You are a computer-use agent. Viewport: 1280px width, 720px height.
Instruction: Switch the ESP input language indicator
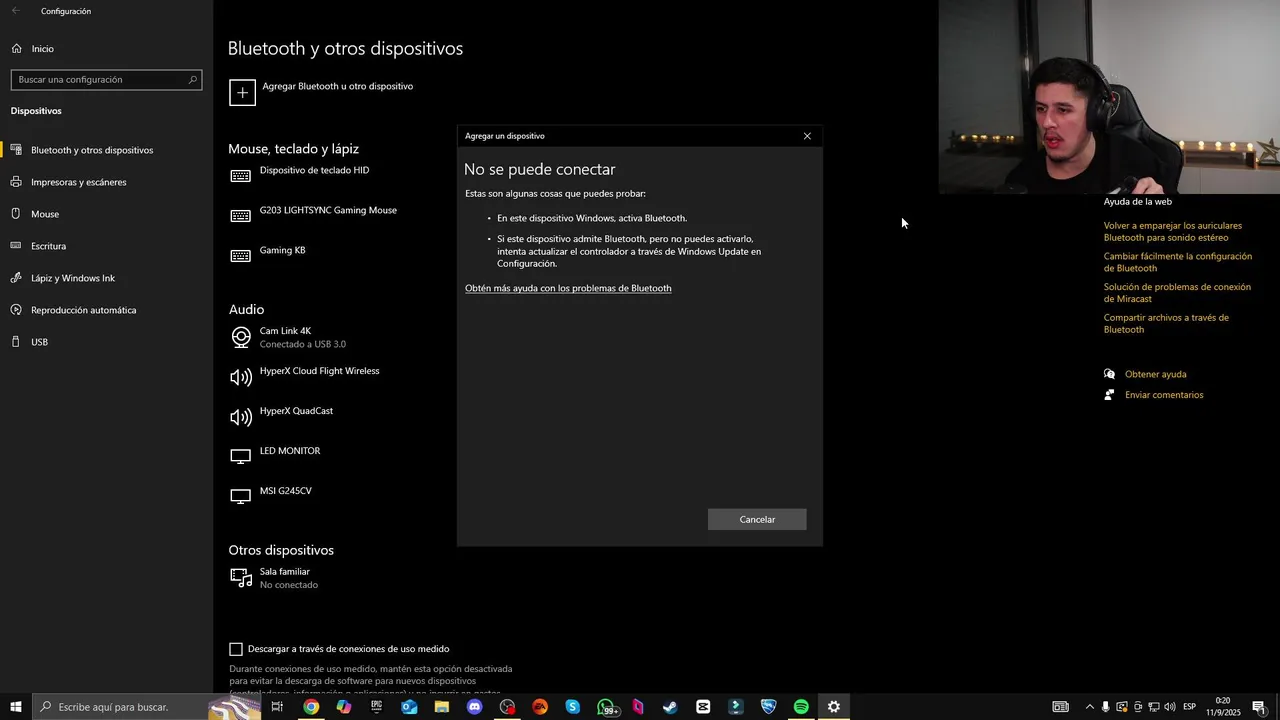1189,707
